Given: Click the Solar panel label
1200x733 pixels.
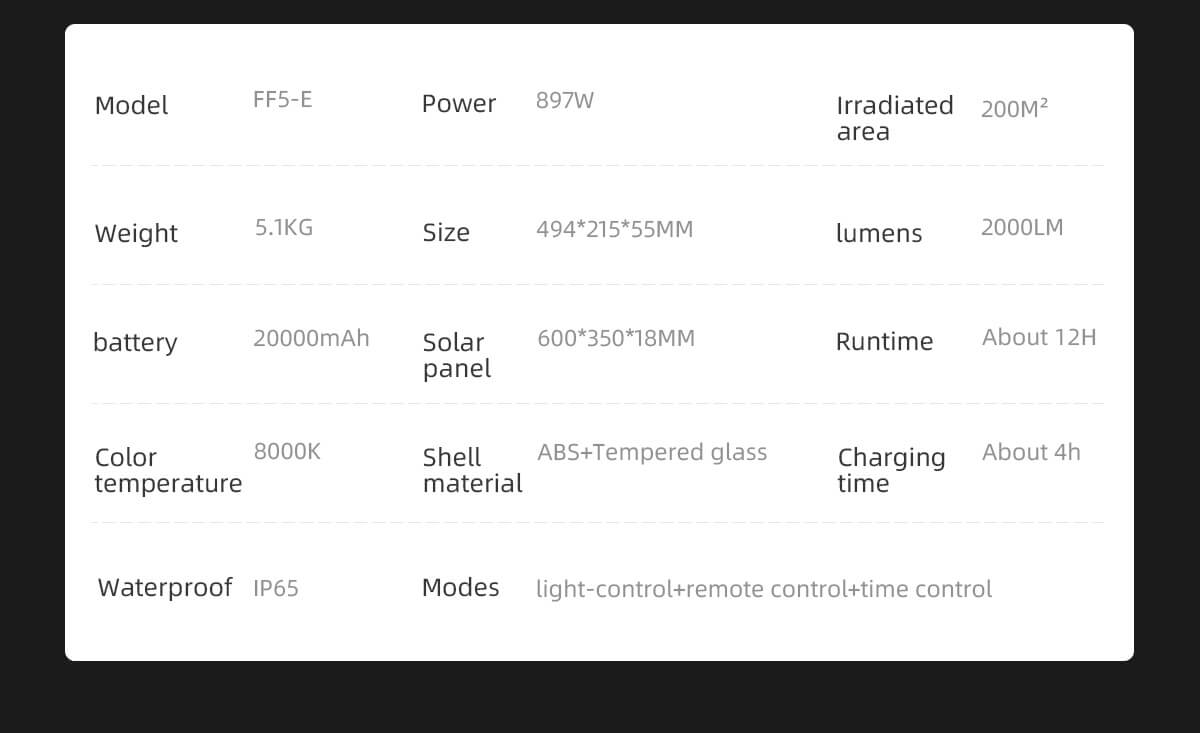Looking at the screenshot, I should (x=456, y=355).
